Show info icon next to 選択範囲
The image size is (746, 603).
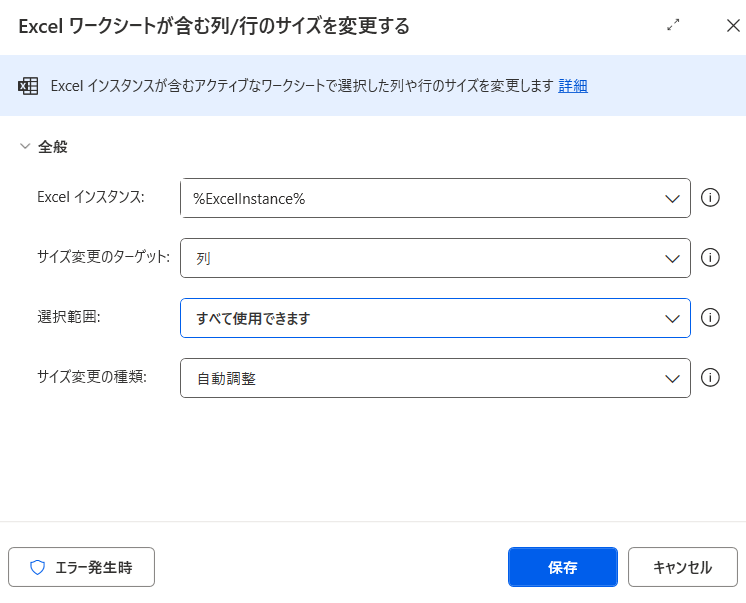[711, 318]
